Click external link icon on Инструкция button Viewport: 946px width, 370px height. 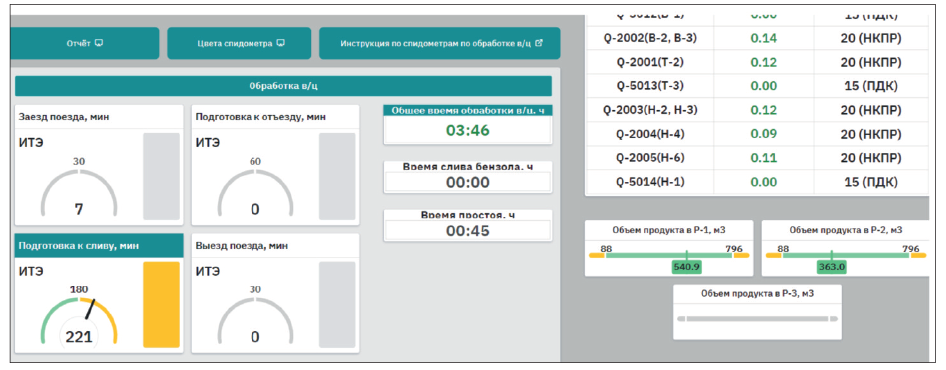[x=539, y=43]
